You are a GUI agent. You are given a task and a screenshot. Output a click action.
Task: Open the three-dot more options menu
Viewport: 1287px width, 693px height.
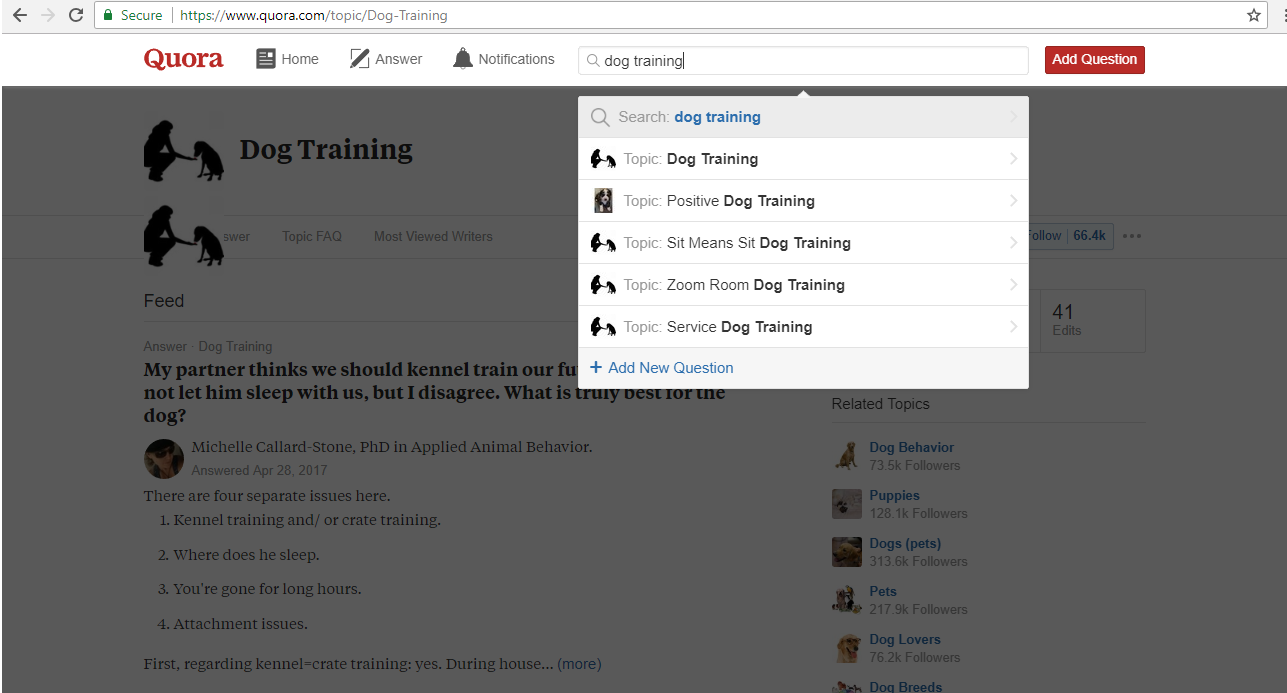tap(1131, 237)
